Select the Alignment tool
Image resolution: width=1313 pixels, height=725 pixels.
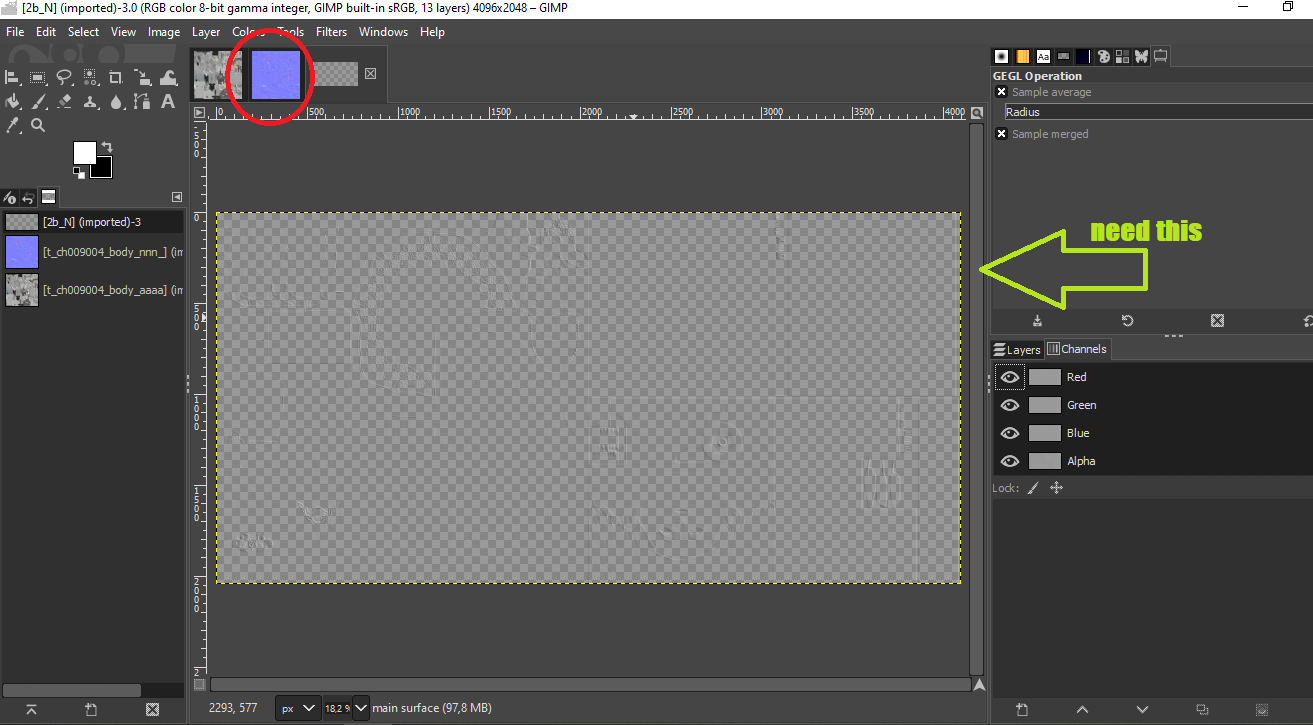[13, 77]
